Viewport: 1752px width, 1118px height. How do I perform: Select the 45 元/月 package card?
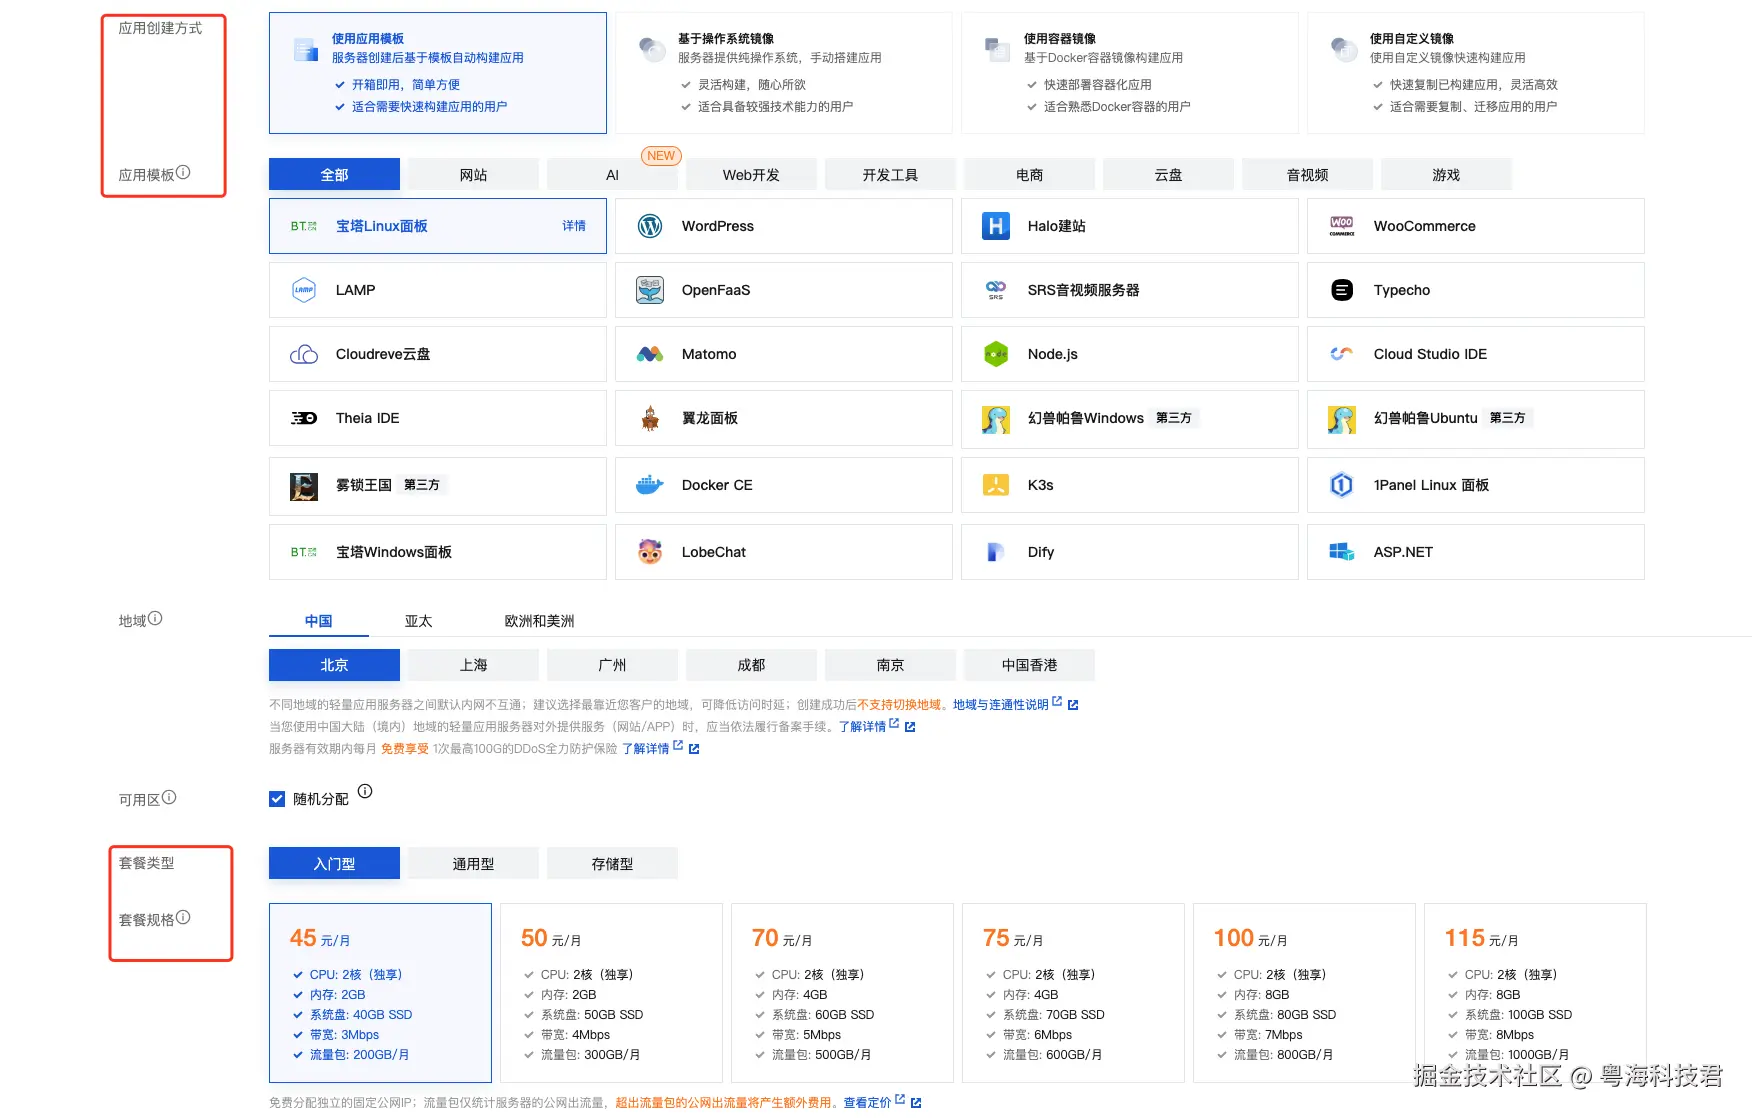380,993
